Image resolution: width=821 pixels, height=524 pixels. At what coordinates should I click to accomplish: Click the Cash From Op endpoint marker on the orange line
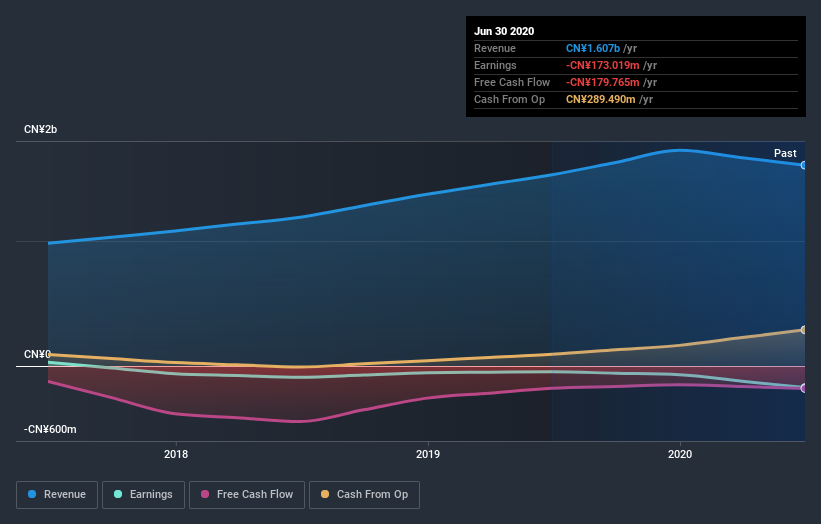point(804,330)
